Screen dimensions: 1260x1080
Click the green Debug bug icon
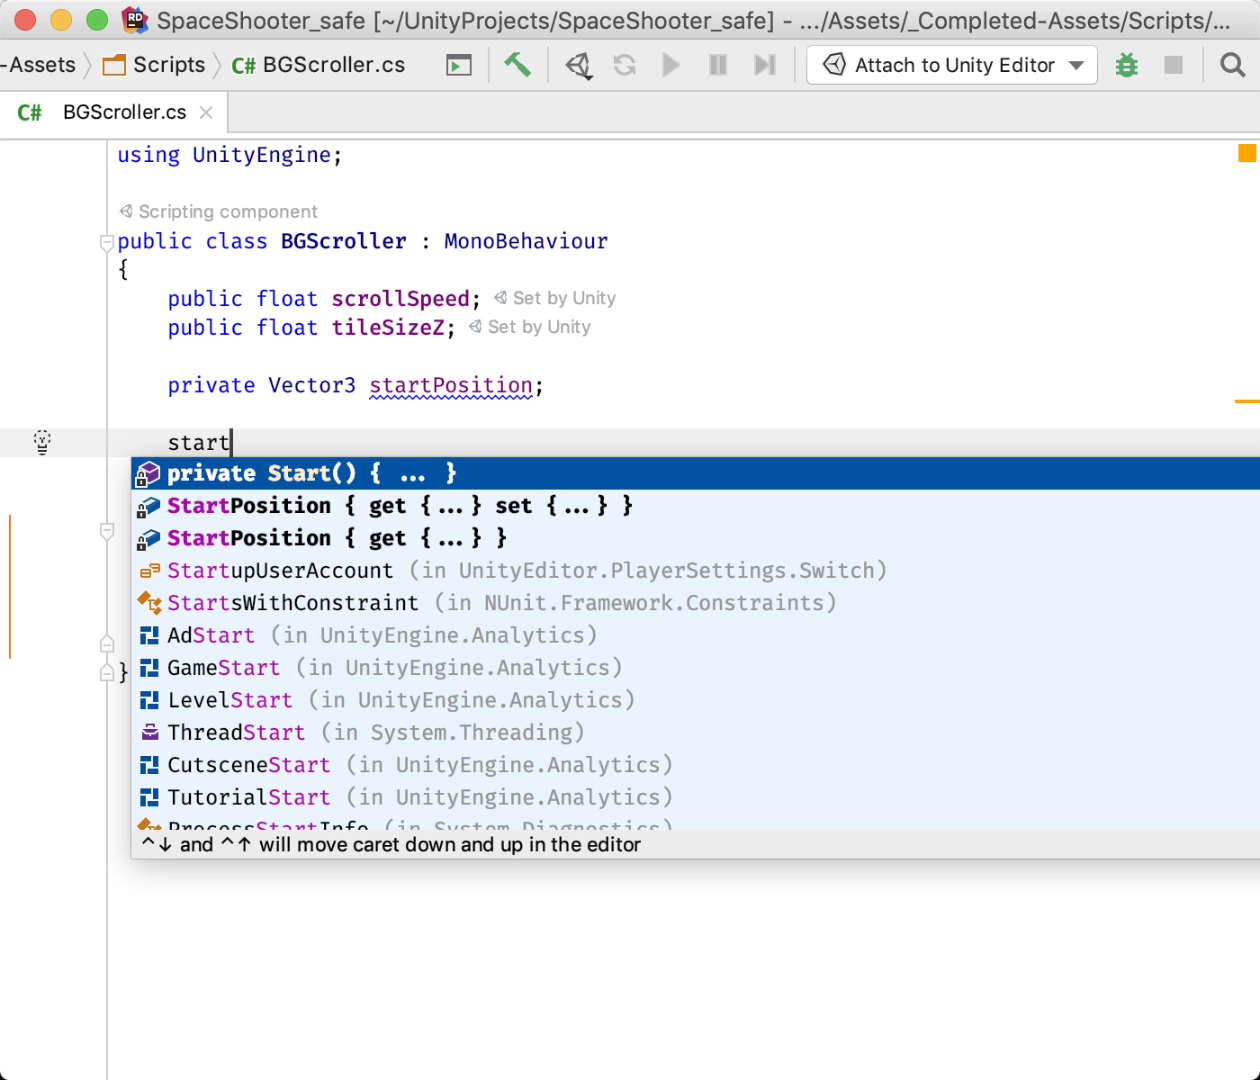point(1127,66)
